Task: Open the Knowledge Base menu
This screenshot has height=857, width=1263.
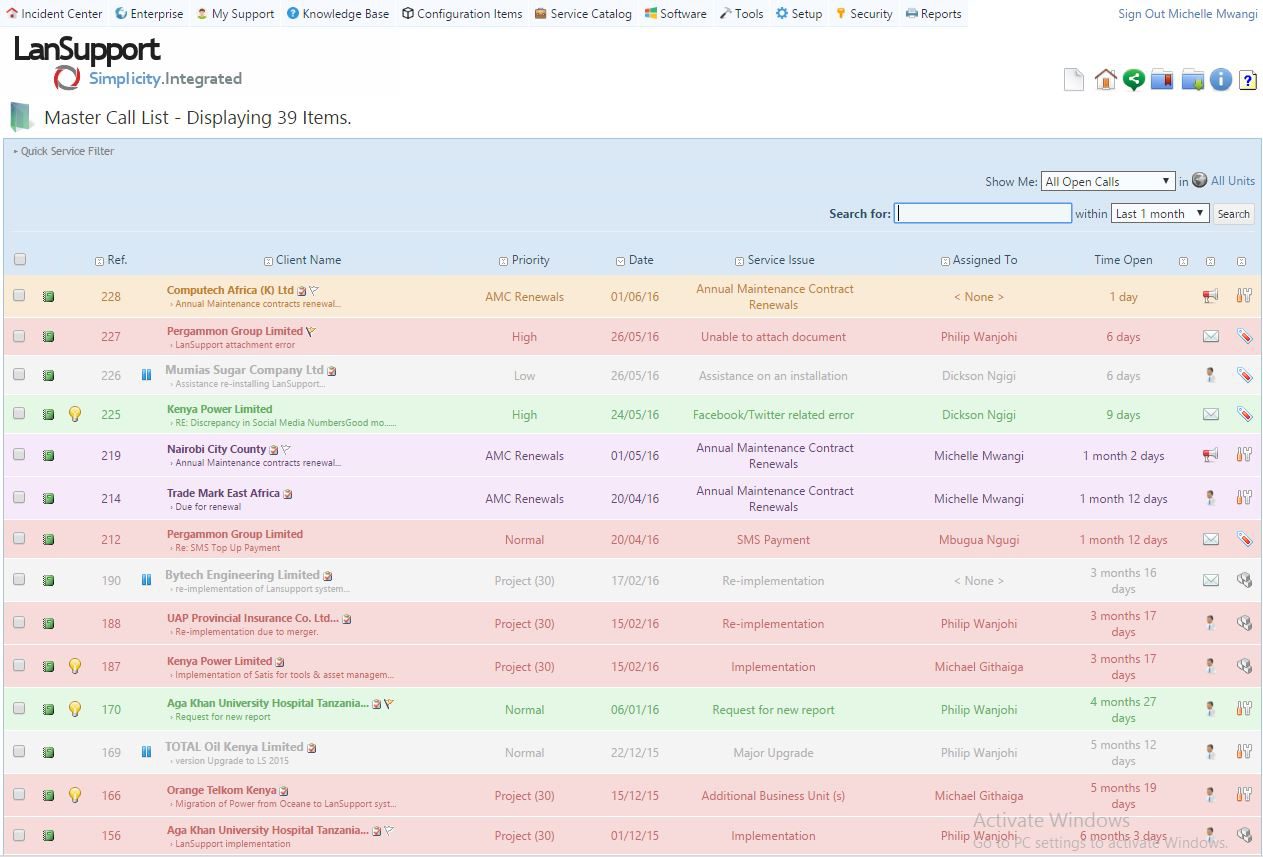Action: [338, 14]
